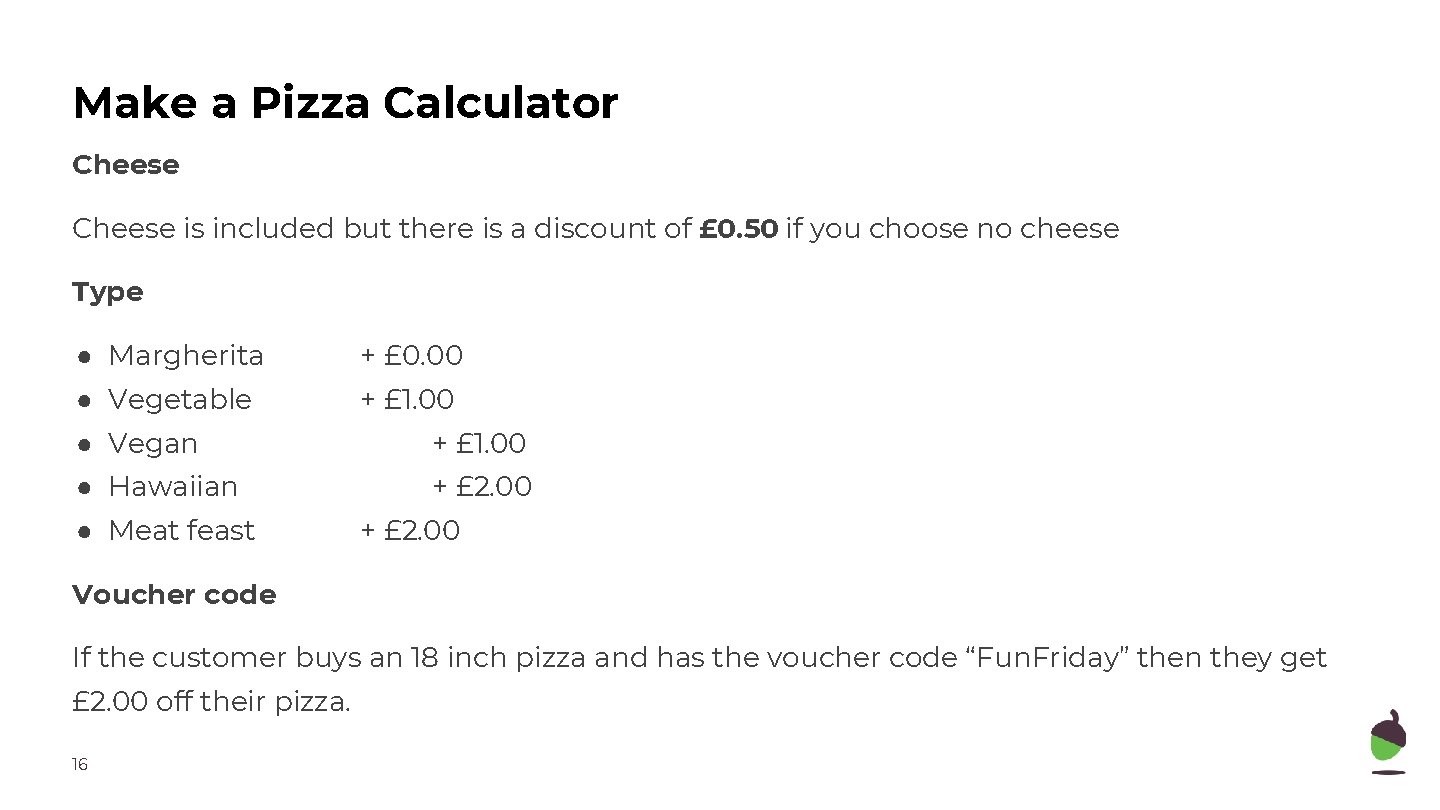This screenshot has height=810, width=1440.
Task: Click the £2.00 off their pizza text
Action: 212,702
